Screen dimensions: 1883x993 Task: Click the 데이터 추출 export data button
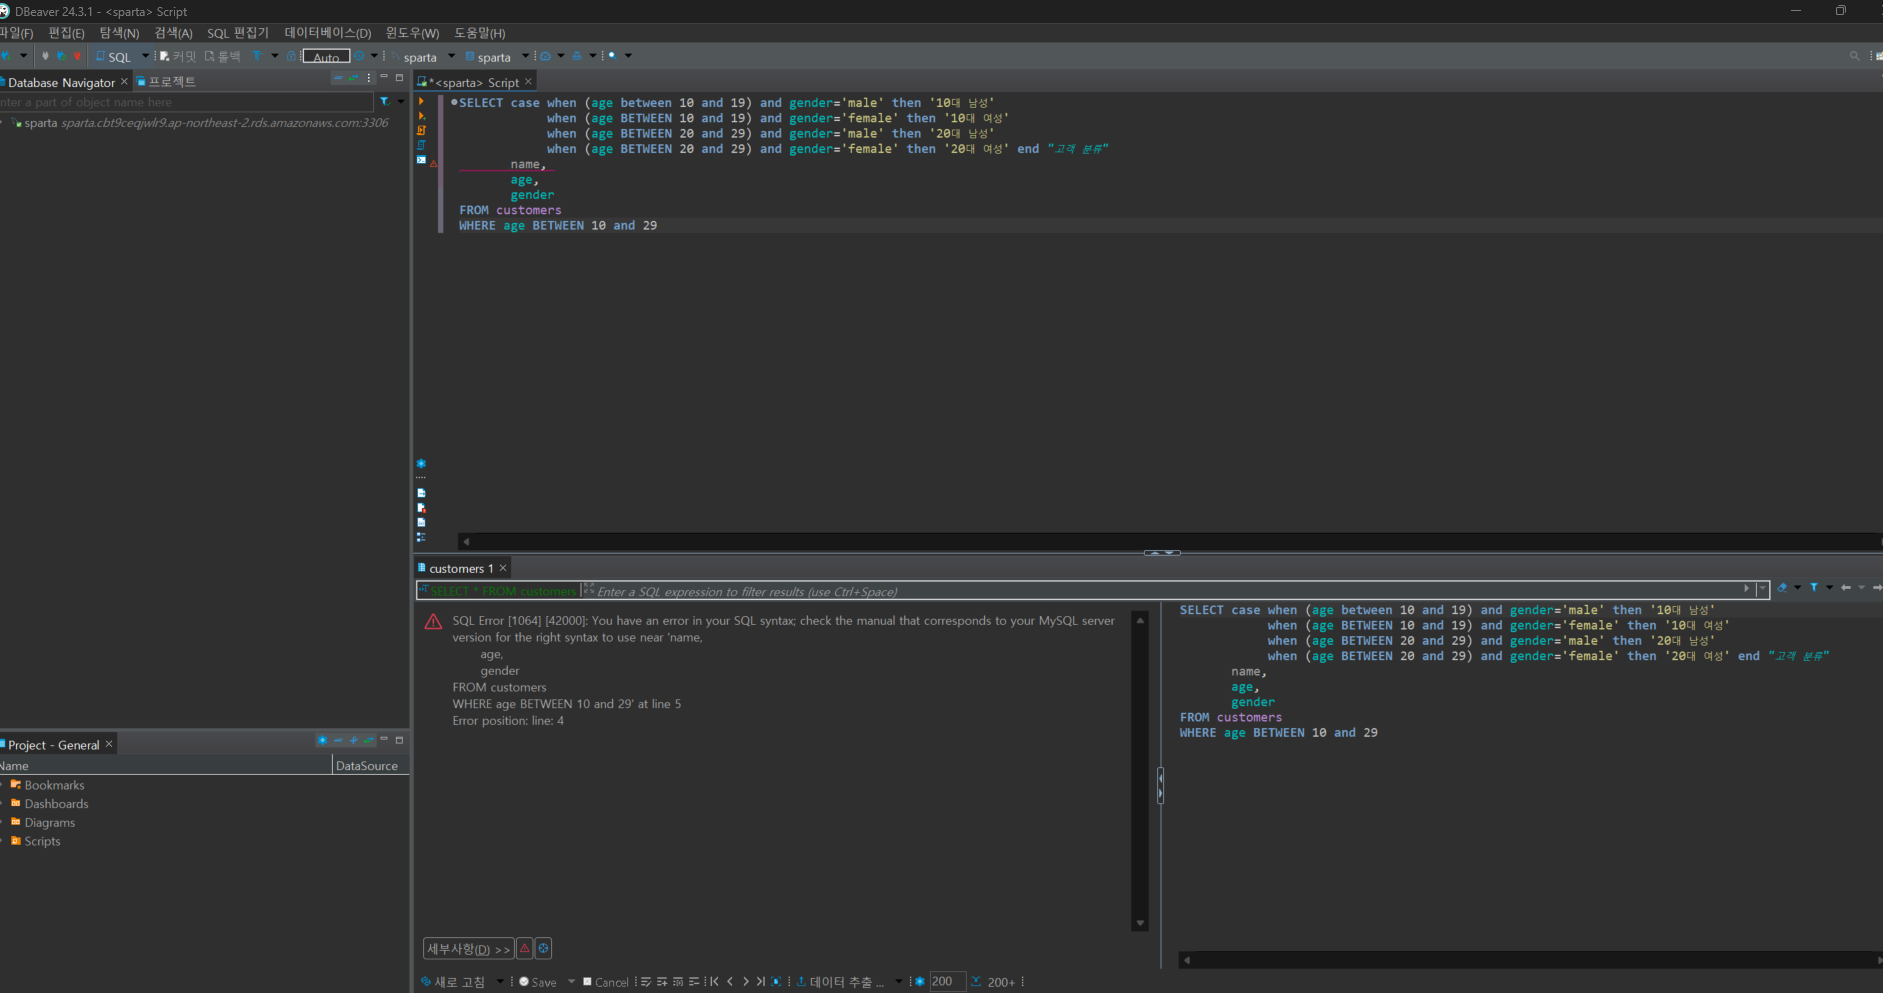(840, 982)
